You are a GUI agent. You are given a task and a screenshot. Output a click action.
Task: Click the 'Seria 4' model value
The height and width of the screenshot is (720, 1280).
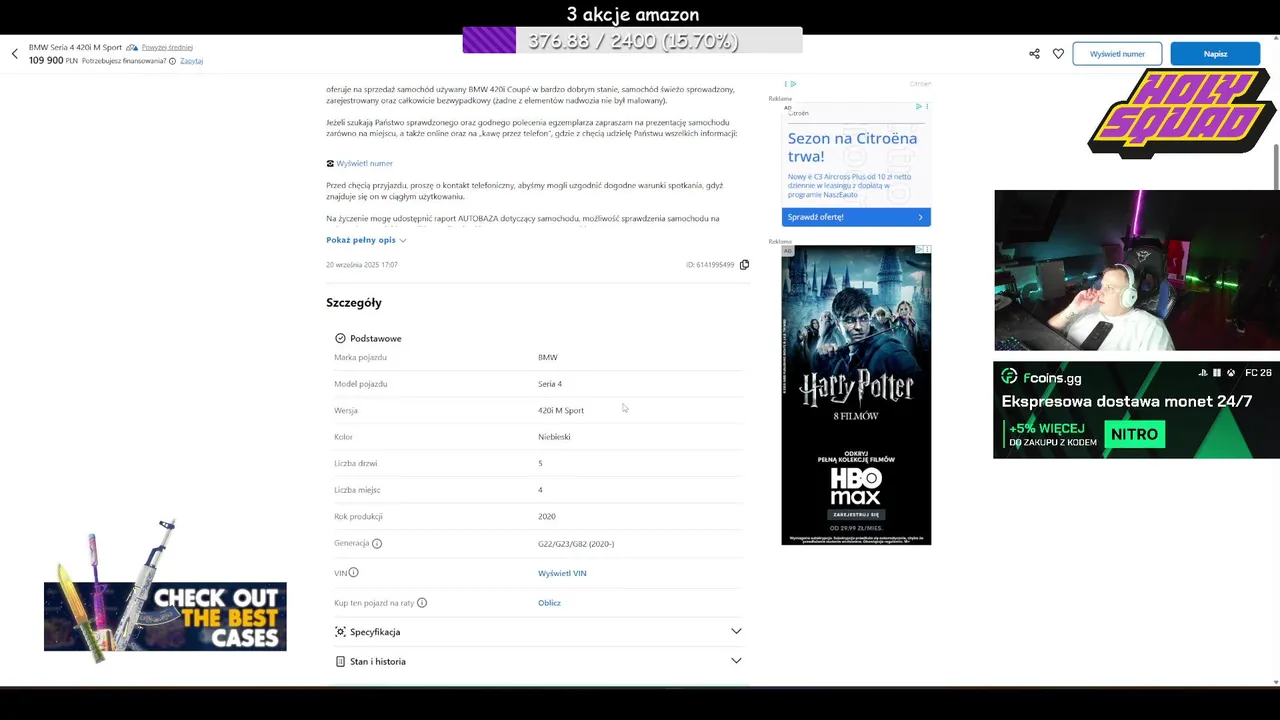pos(550,384)
